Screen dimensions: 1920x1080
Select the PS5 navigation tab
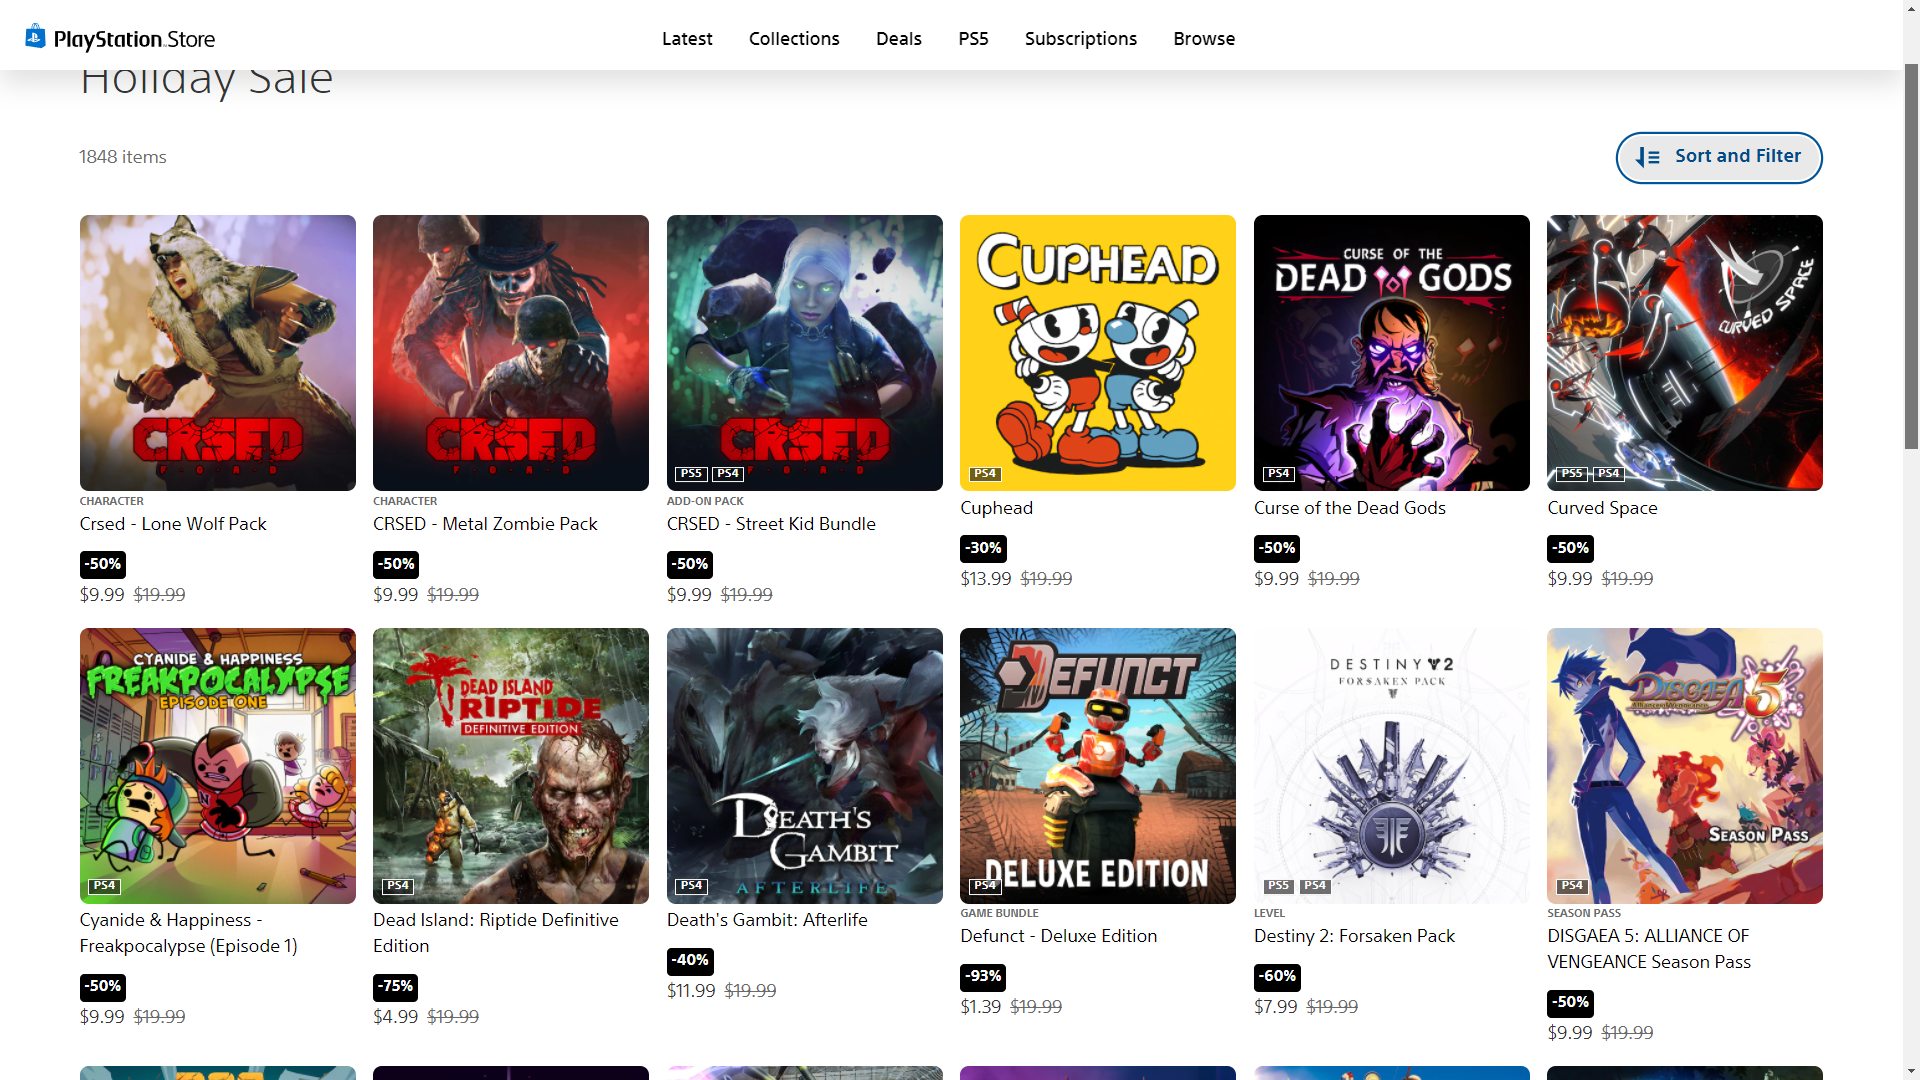click(972, 38)
